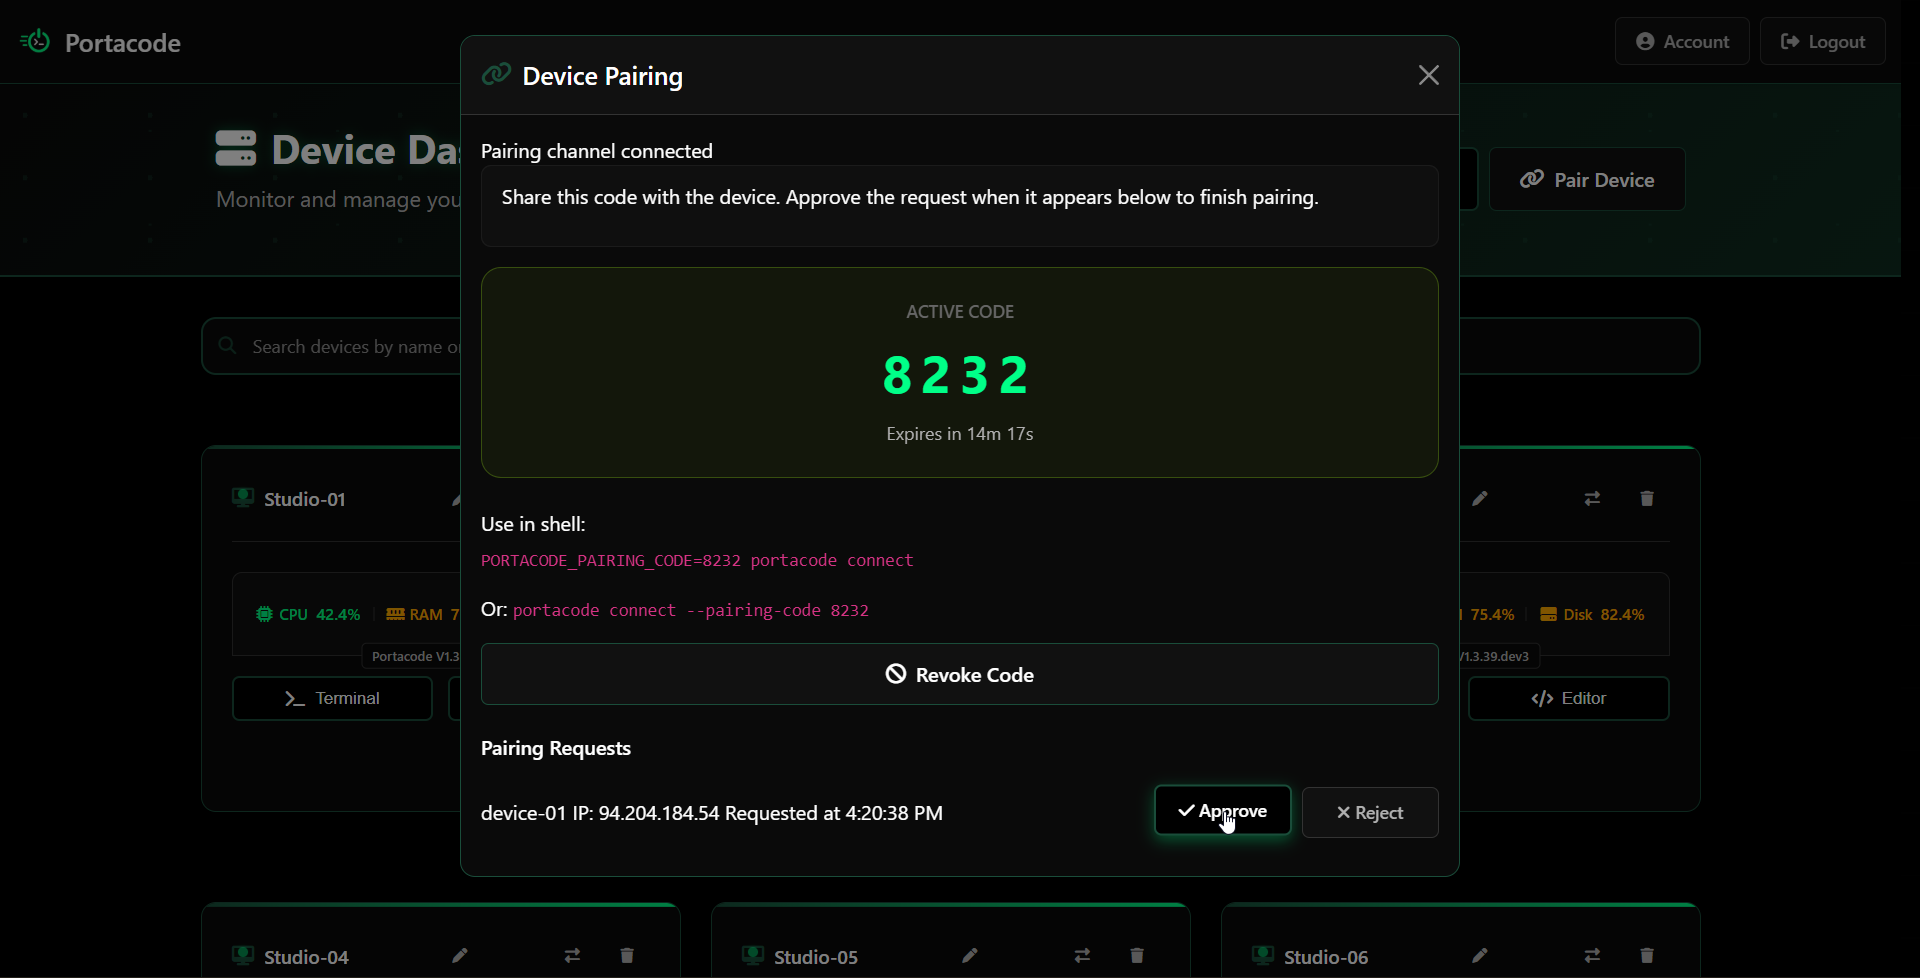Click the Studio-01 device name
This screenshot has width=1920, height=978.
coord(305,499)
